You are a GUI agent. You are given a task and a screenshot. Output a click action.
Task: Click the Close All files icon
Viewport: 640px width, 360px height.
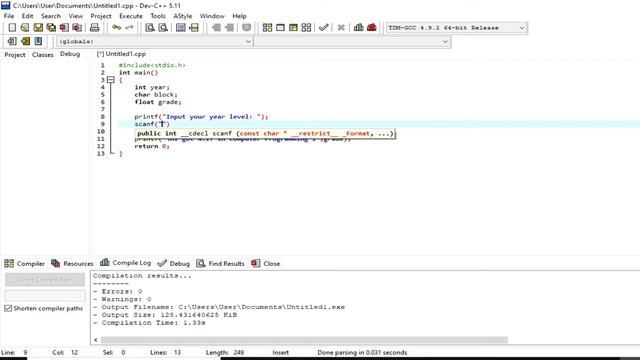click(x=77, y=27)
